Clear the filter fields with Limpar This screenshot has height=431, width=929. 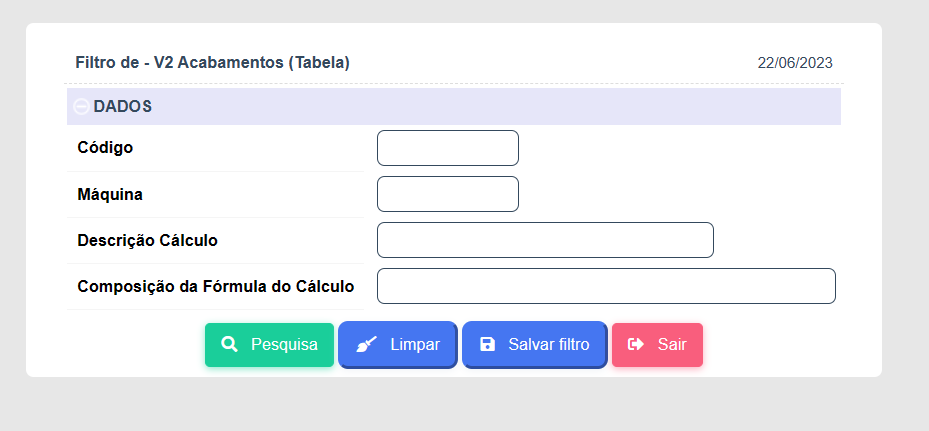(x=398, y=344)
